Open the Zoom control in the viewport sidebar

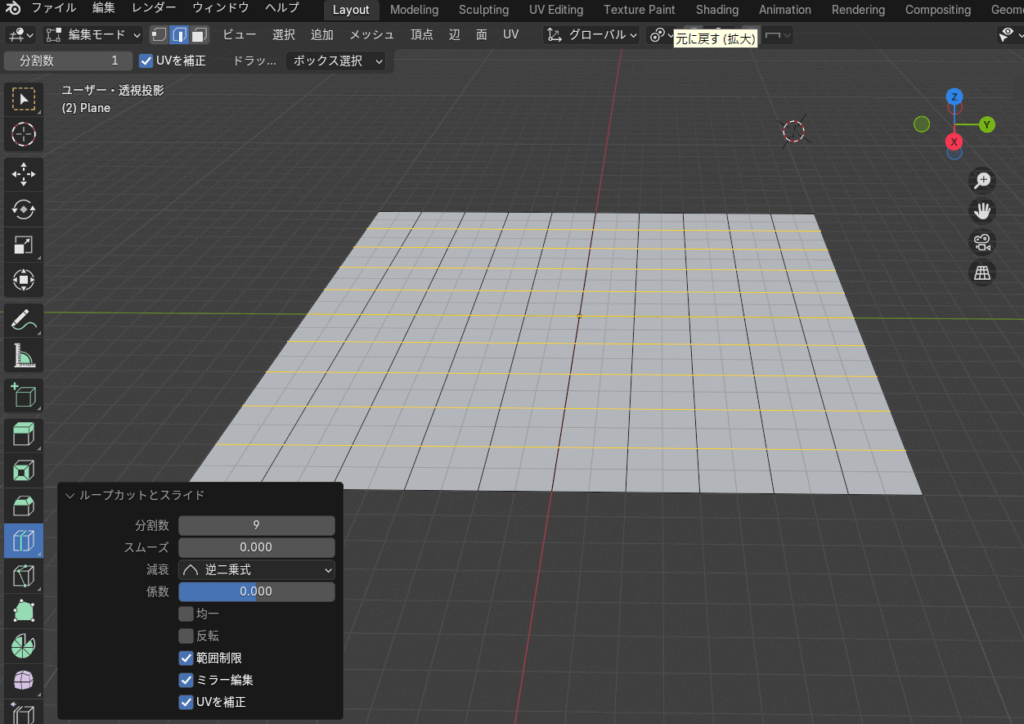pos(982,180)
